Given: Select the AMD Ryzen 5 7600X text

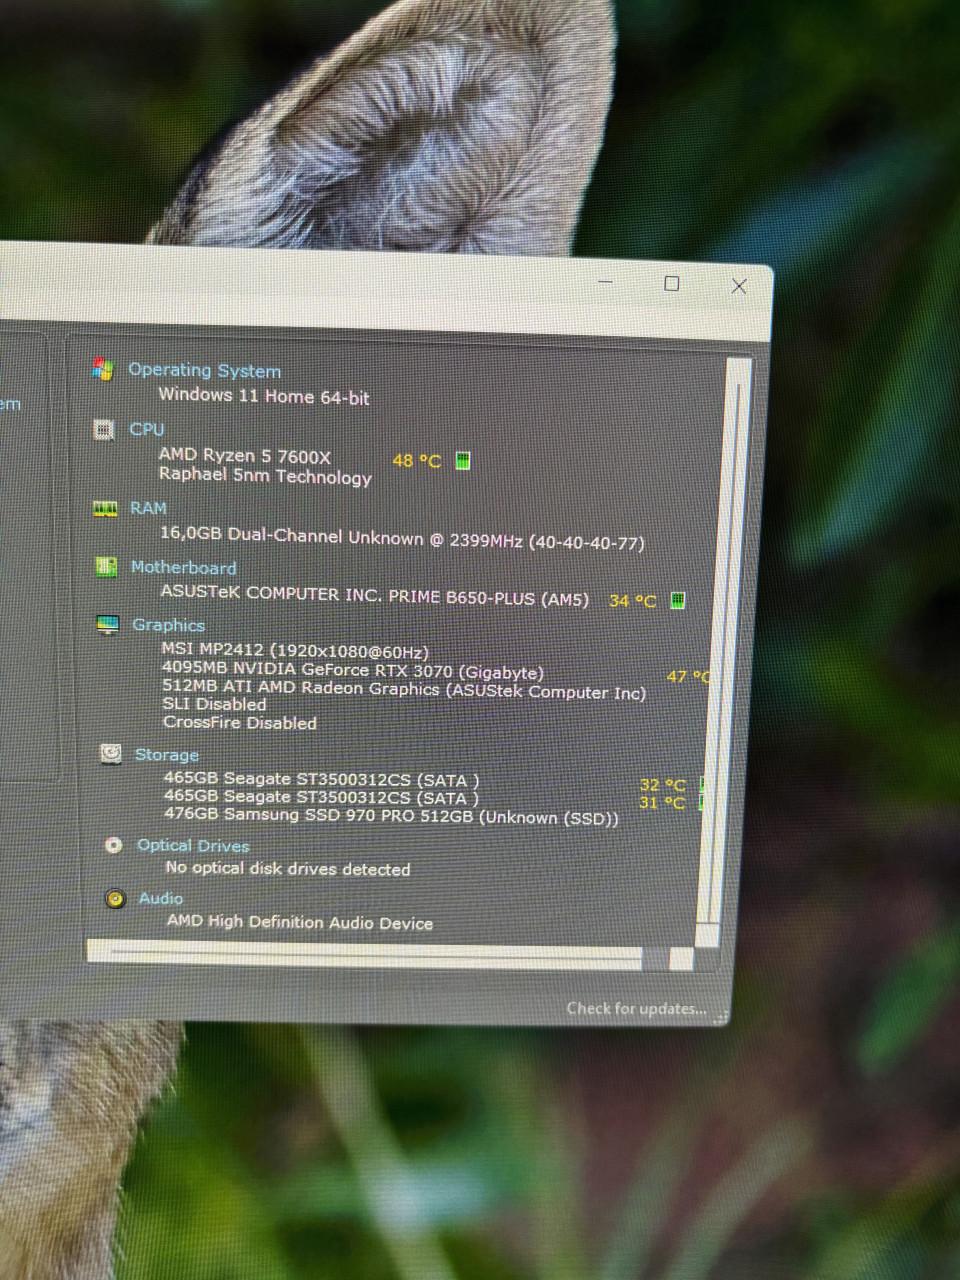Looking at the screenshot, I should (x=245, y=455).
